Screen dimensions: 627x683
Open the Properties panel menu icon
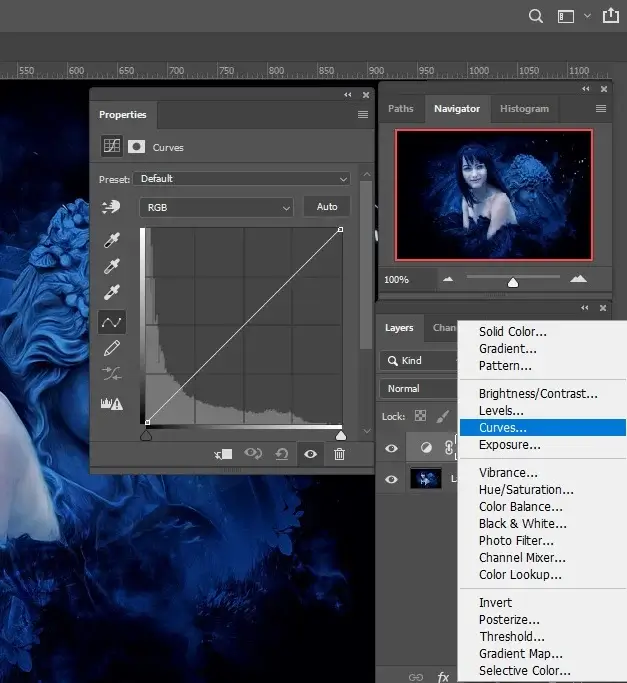(363, 115)
